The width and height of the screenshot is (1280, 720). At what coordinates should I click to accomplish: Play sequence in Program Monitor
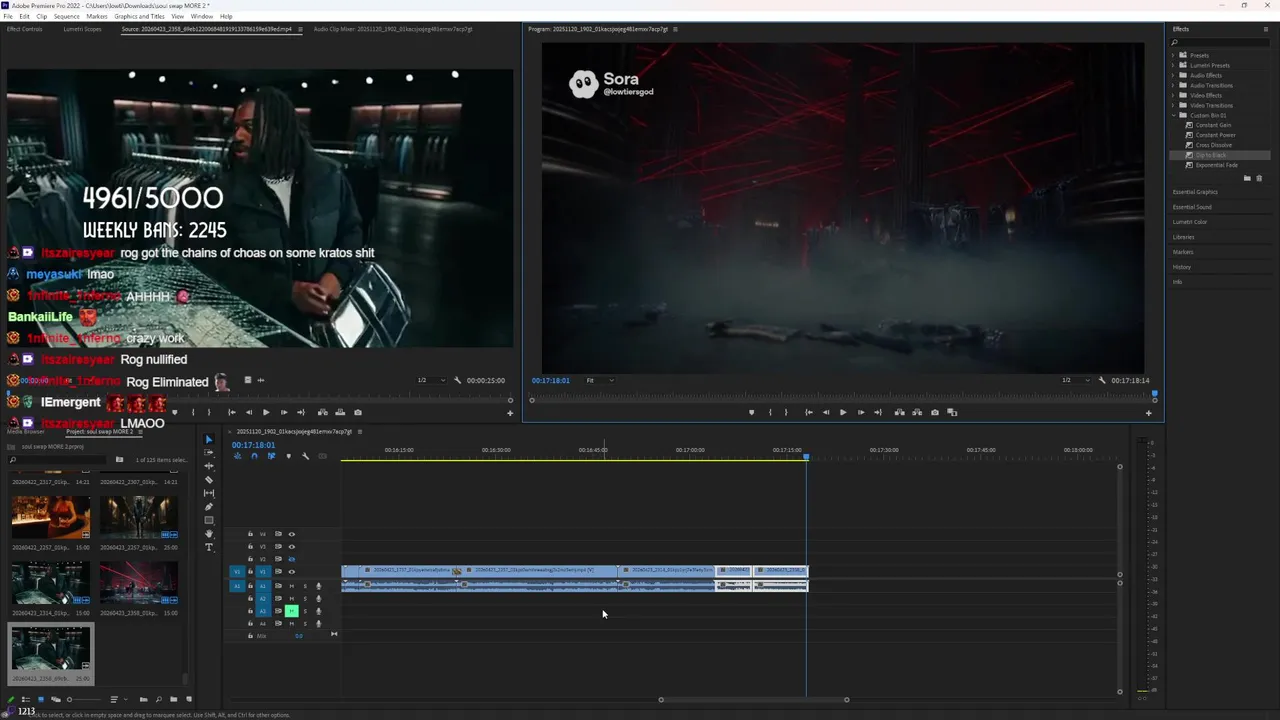click(842, 412)
